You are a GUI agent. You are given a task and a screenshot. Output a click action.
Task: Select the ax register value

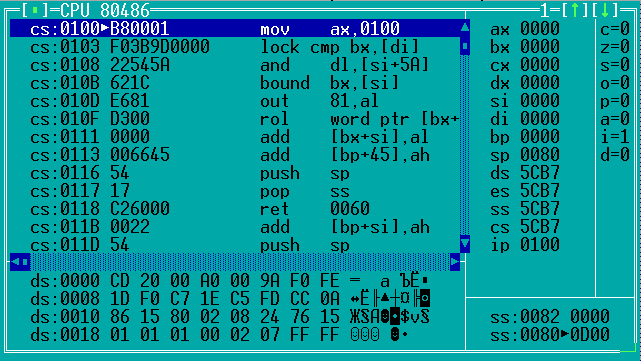point(540,28)
